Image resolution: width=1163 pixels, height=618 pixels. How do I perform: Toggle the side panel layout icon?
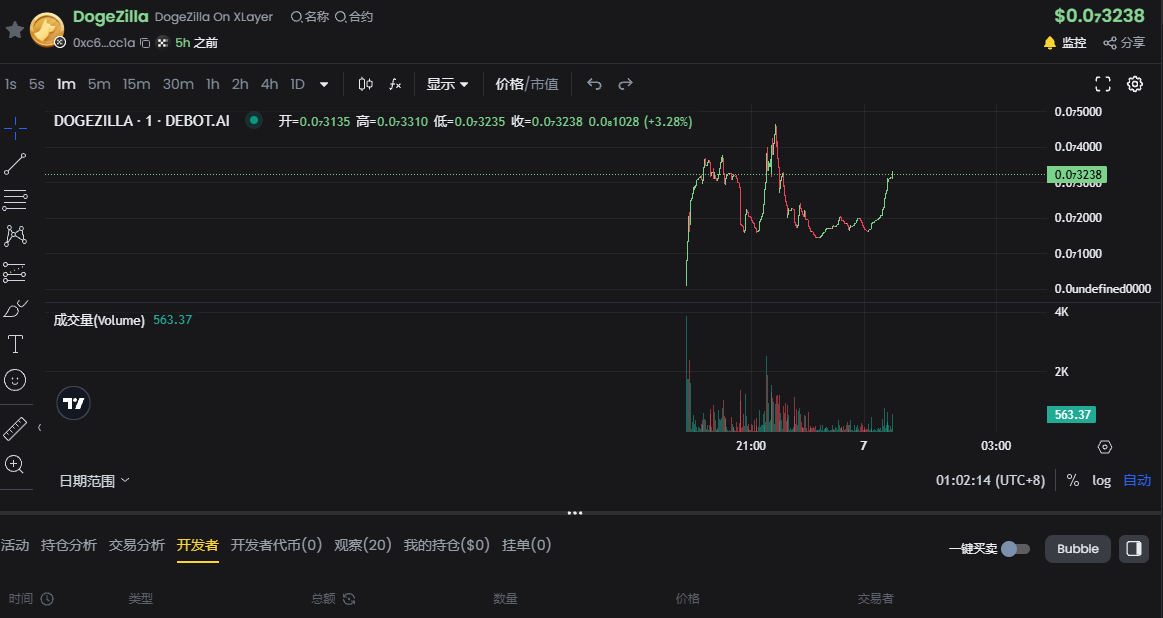[1134, 549]
